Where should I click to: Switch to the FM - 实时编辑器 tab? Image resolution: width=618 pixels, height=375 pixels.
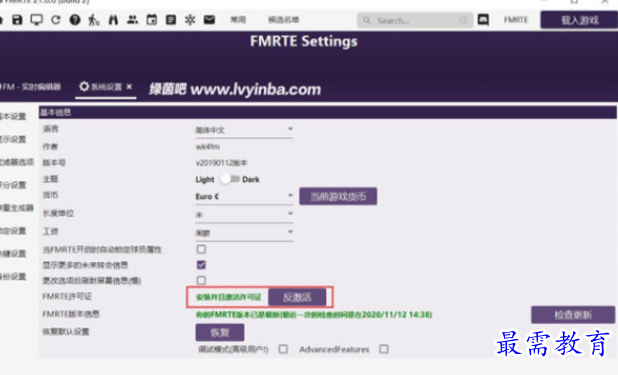pyautogui.click(x=31, y=87)
